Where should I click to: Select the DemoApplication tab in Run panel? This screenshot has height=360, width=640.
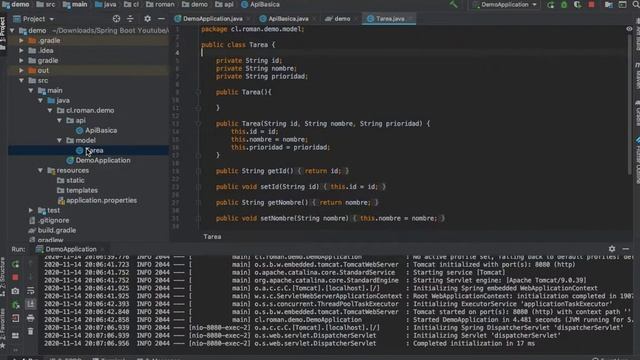71,249
